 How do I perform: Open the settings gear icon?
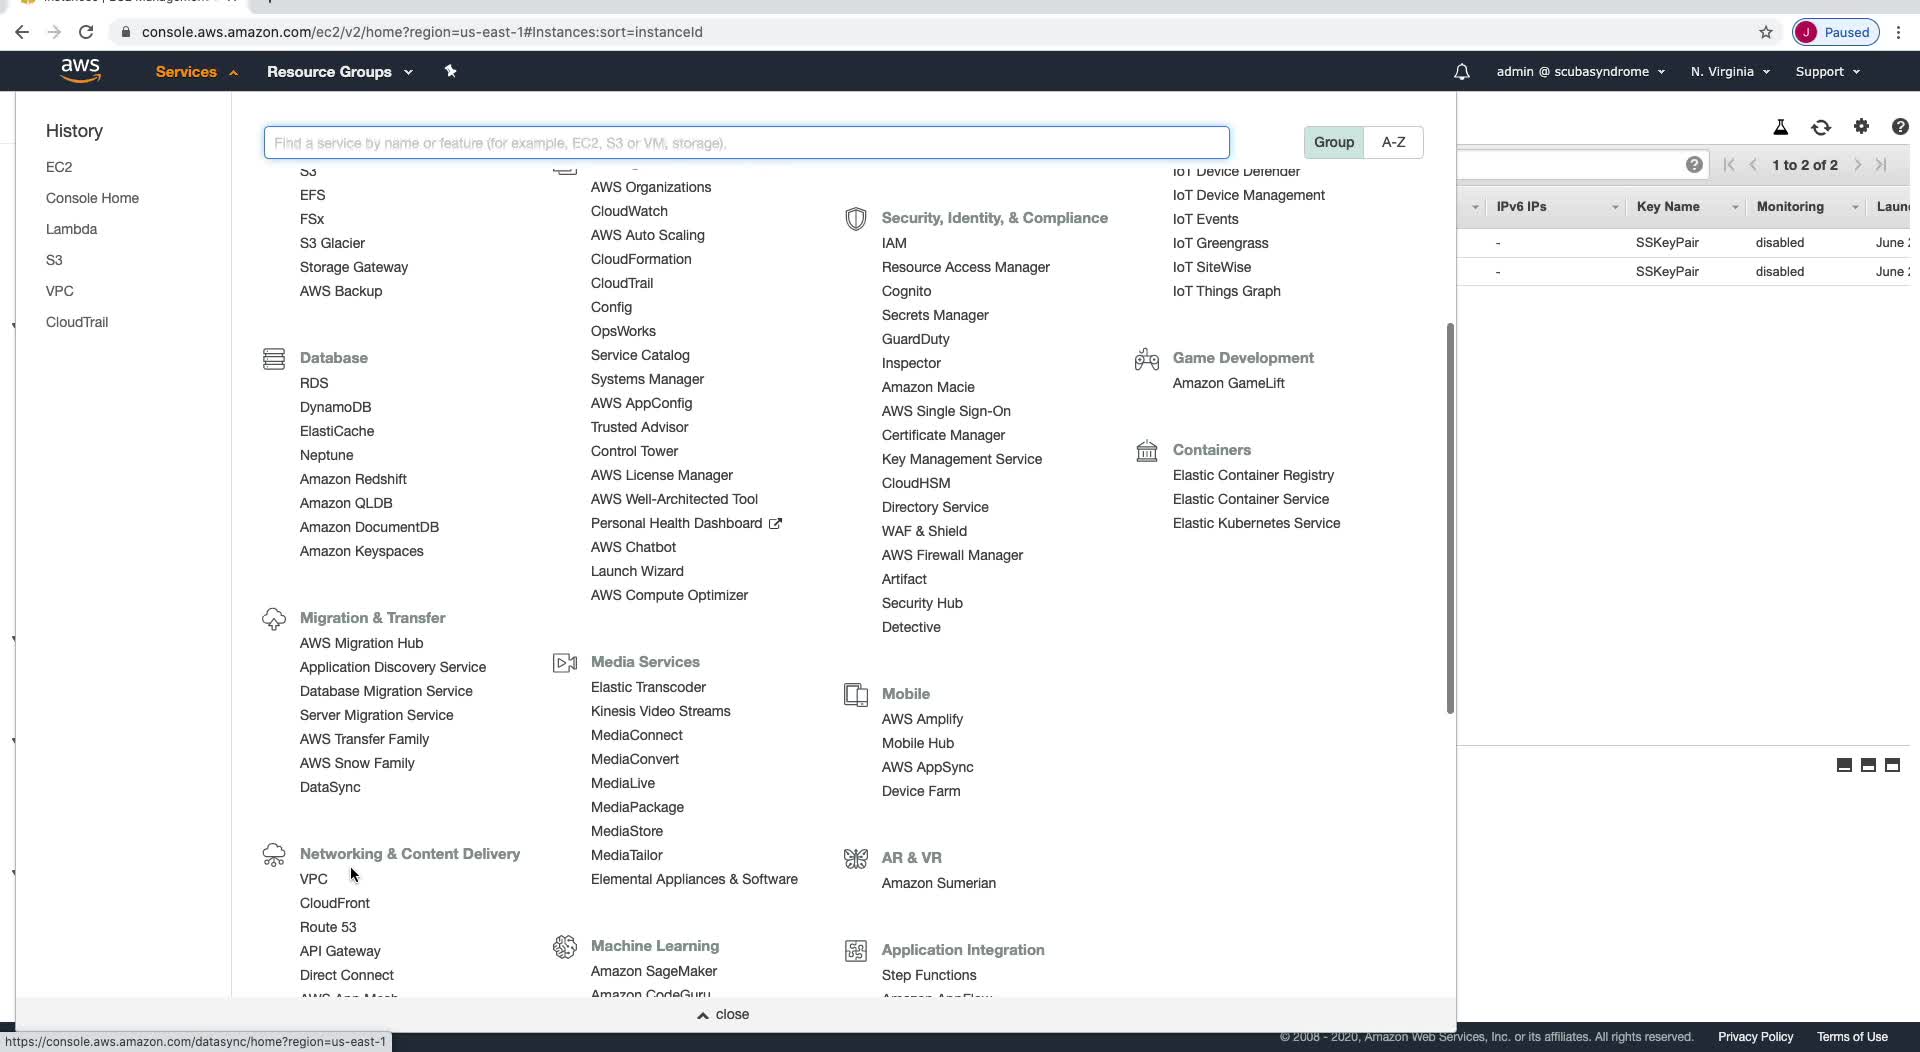pos(1860,127)
